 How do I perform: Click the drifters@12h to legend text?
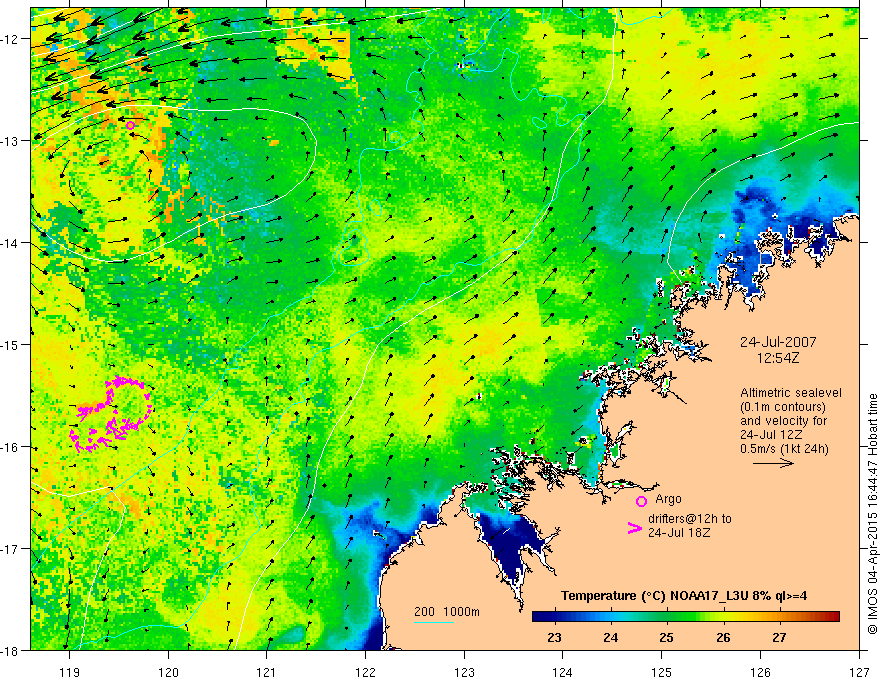coord(690,519)
